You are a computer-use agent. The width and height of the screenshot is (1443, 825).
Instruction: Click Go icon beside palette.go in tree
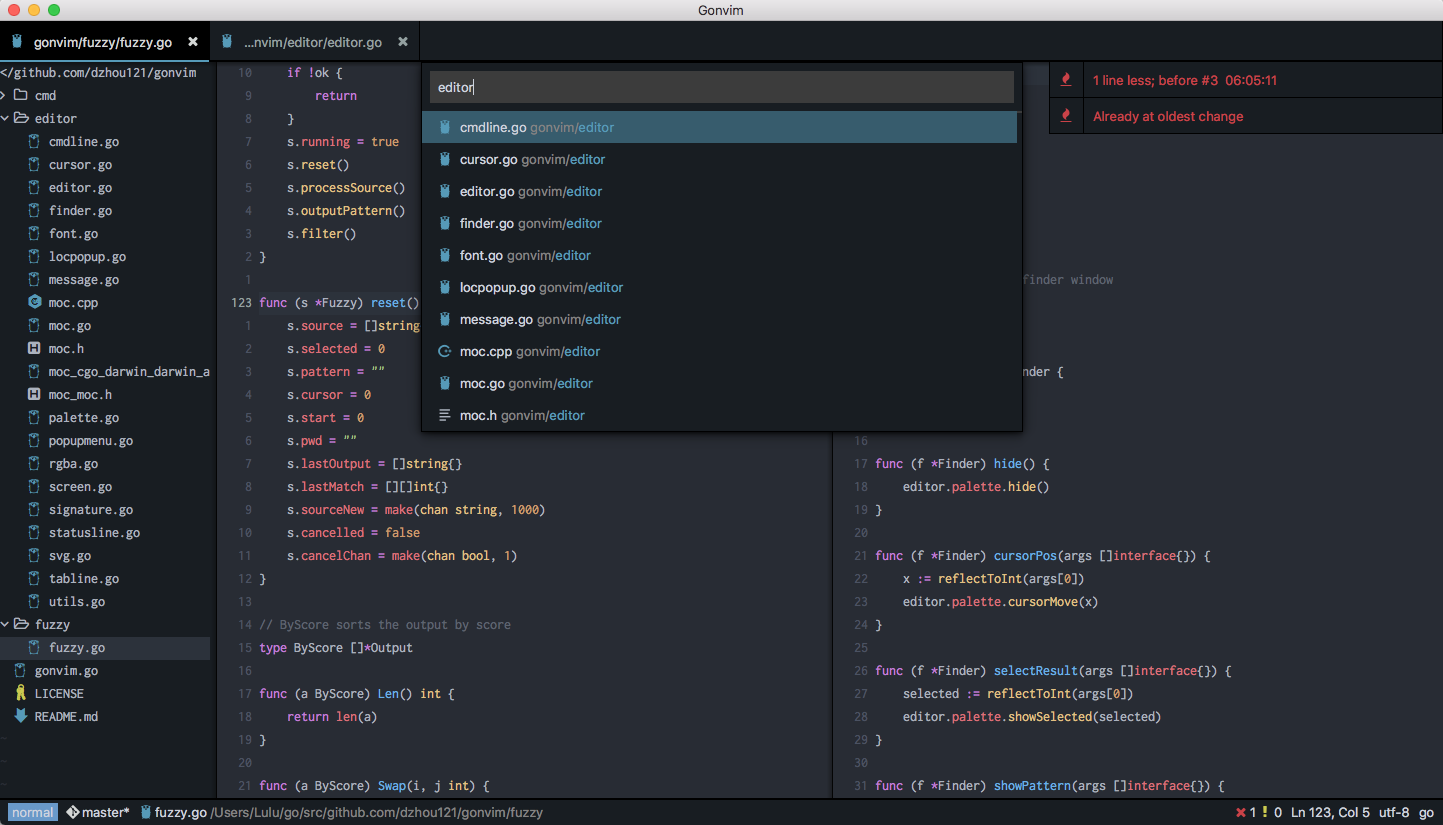(x=34, y=418)
